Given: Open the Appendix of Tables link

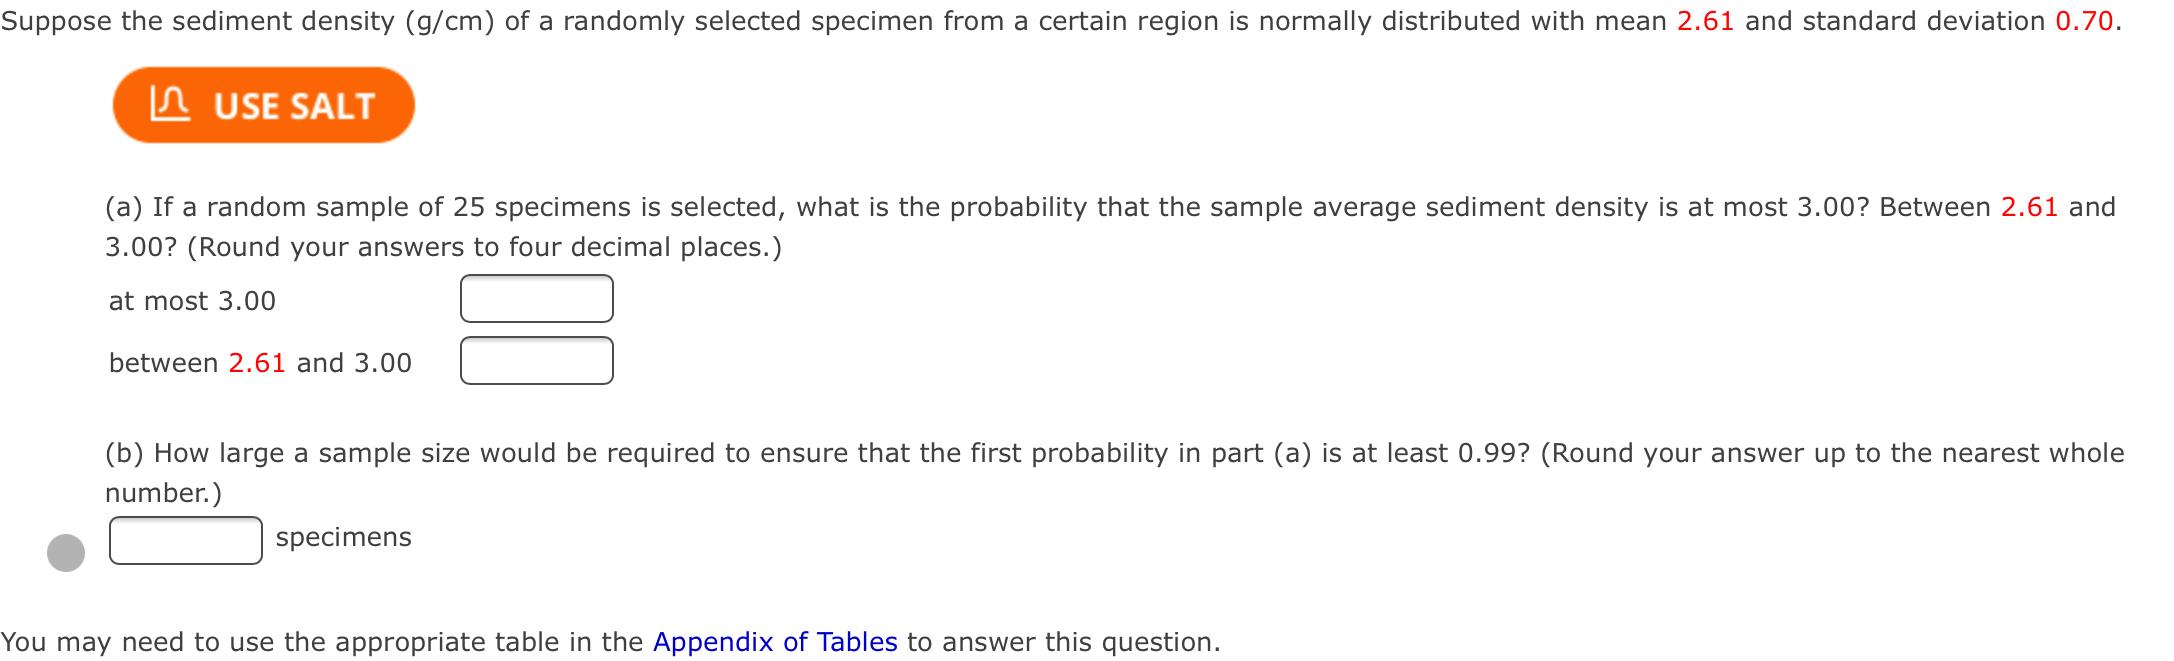Looking at the screenshot, I should pos(777,640).
